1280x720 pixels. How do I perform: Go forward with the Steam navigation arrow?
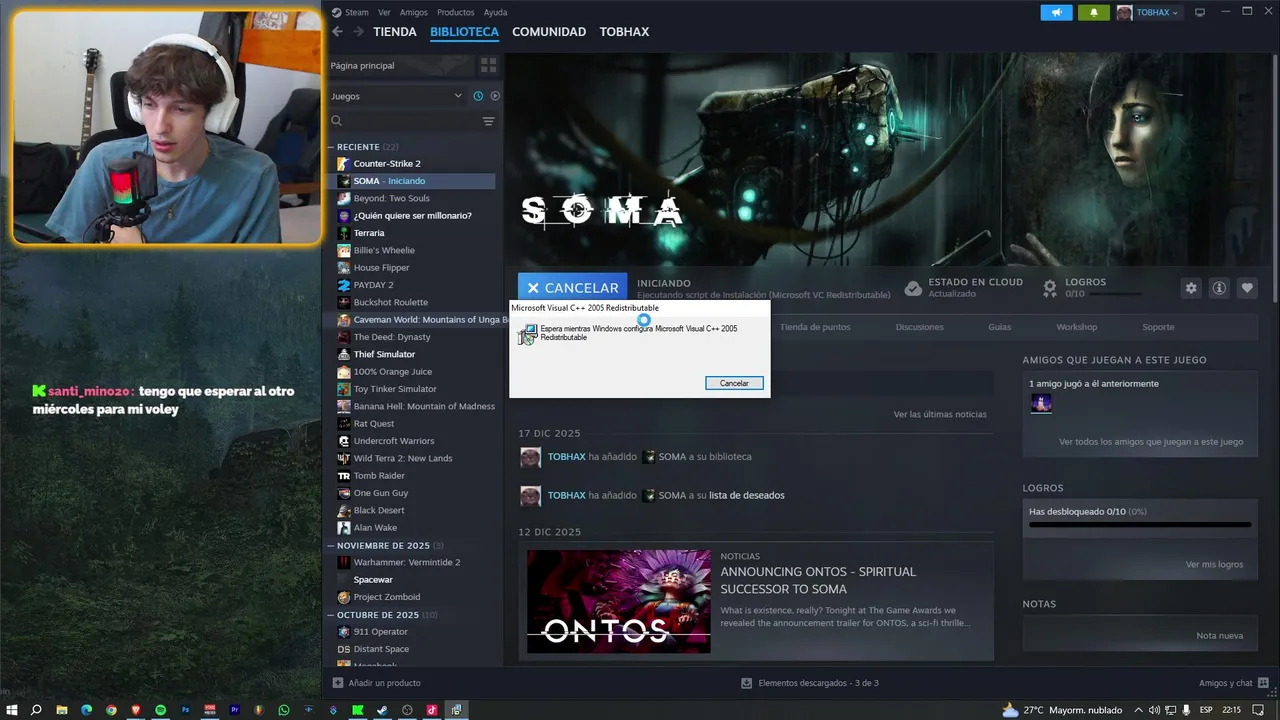[358, 32]
